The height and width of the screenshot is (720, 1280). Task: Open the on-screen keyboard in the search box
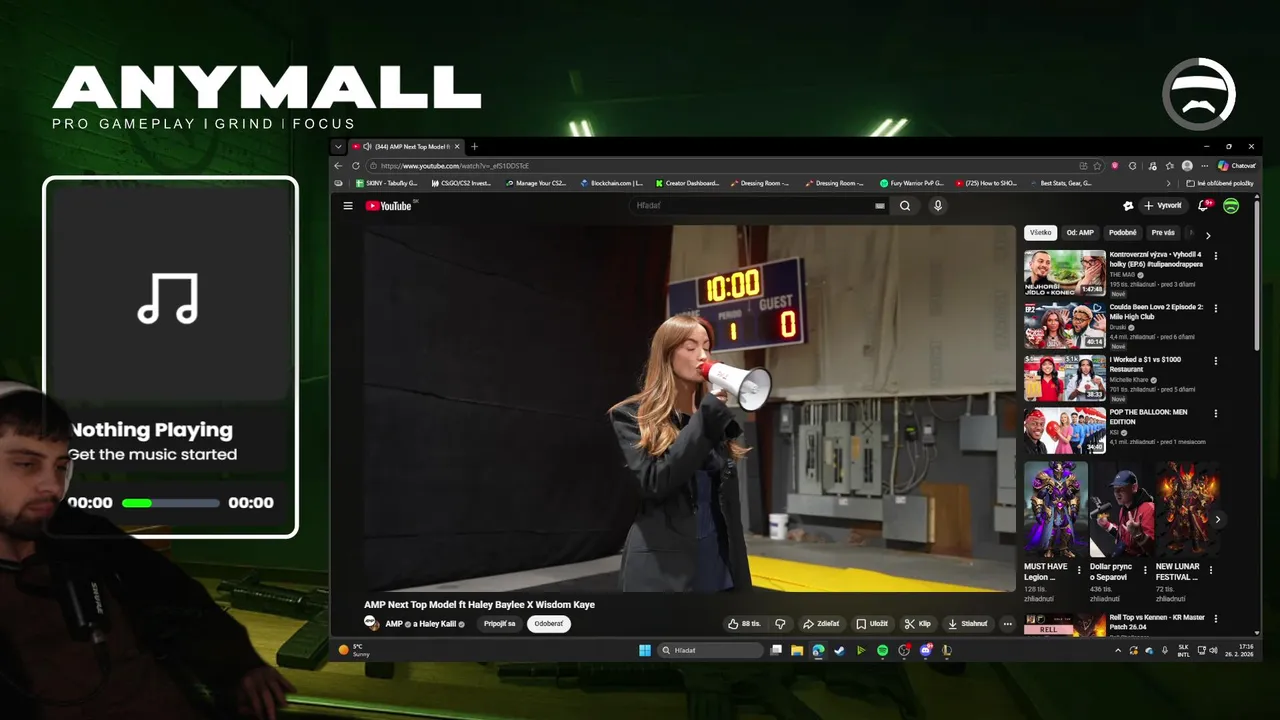click(x=880, y=206)
